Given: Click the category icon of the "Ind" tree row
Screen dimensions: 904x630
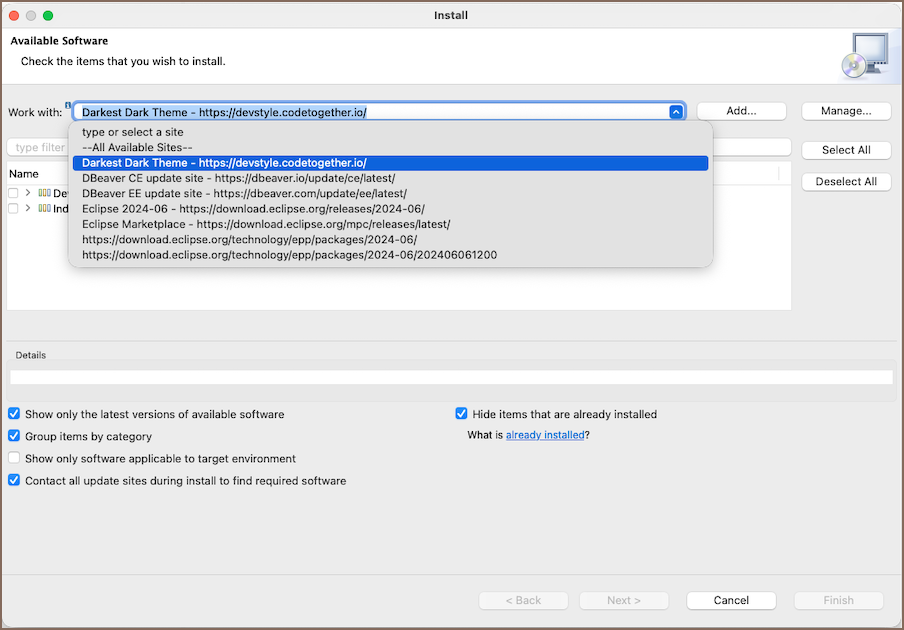Looking at the screenshot, I should pyautogui.click(x=44, y=209).
